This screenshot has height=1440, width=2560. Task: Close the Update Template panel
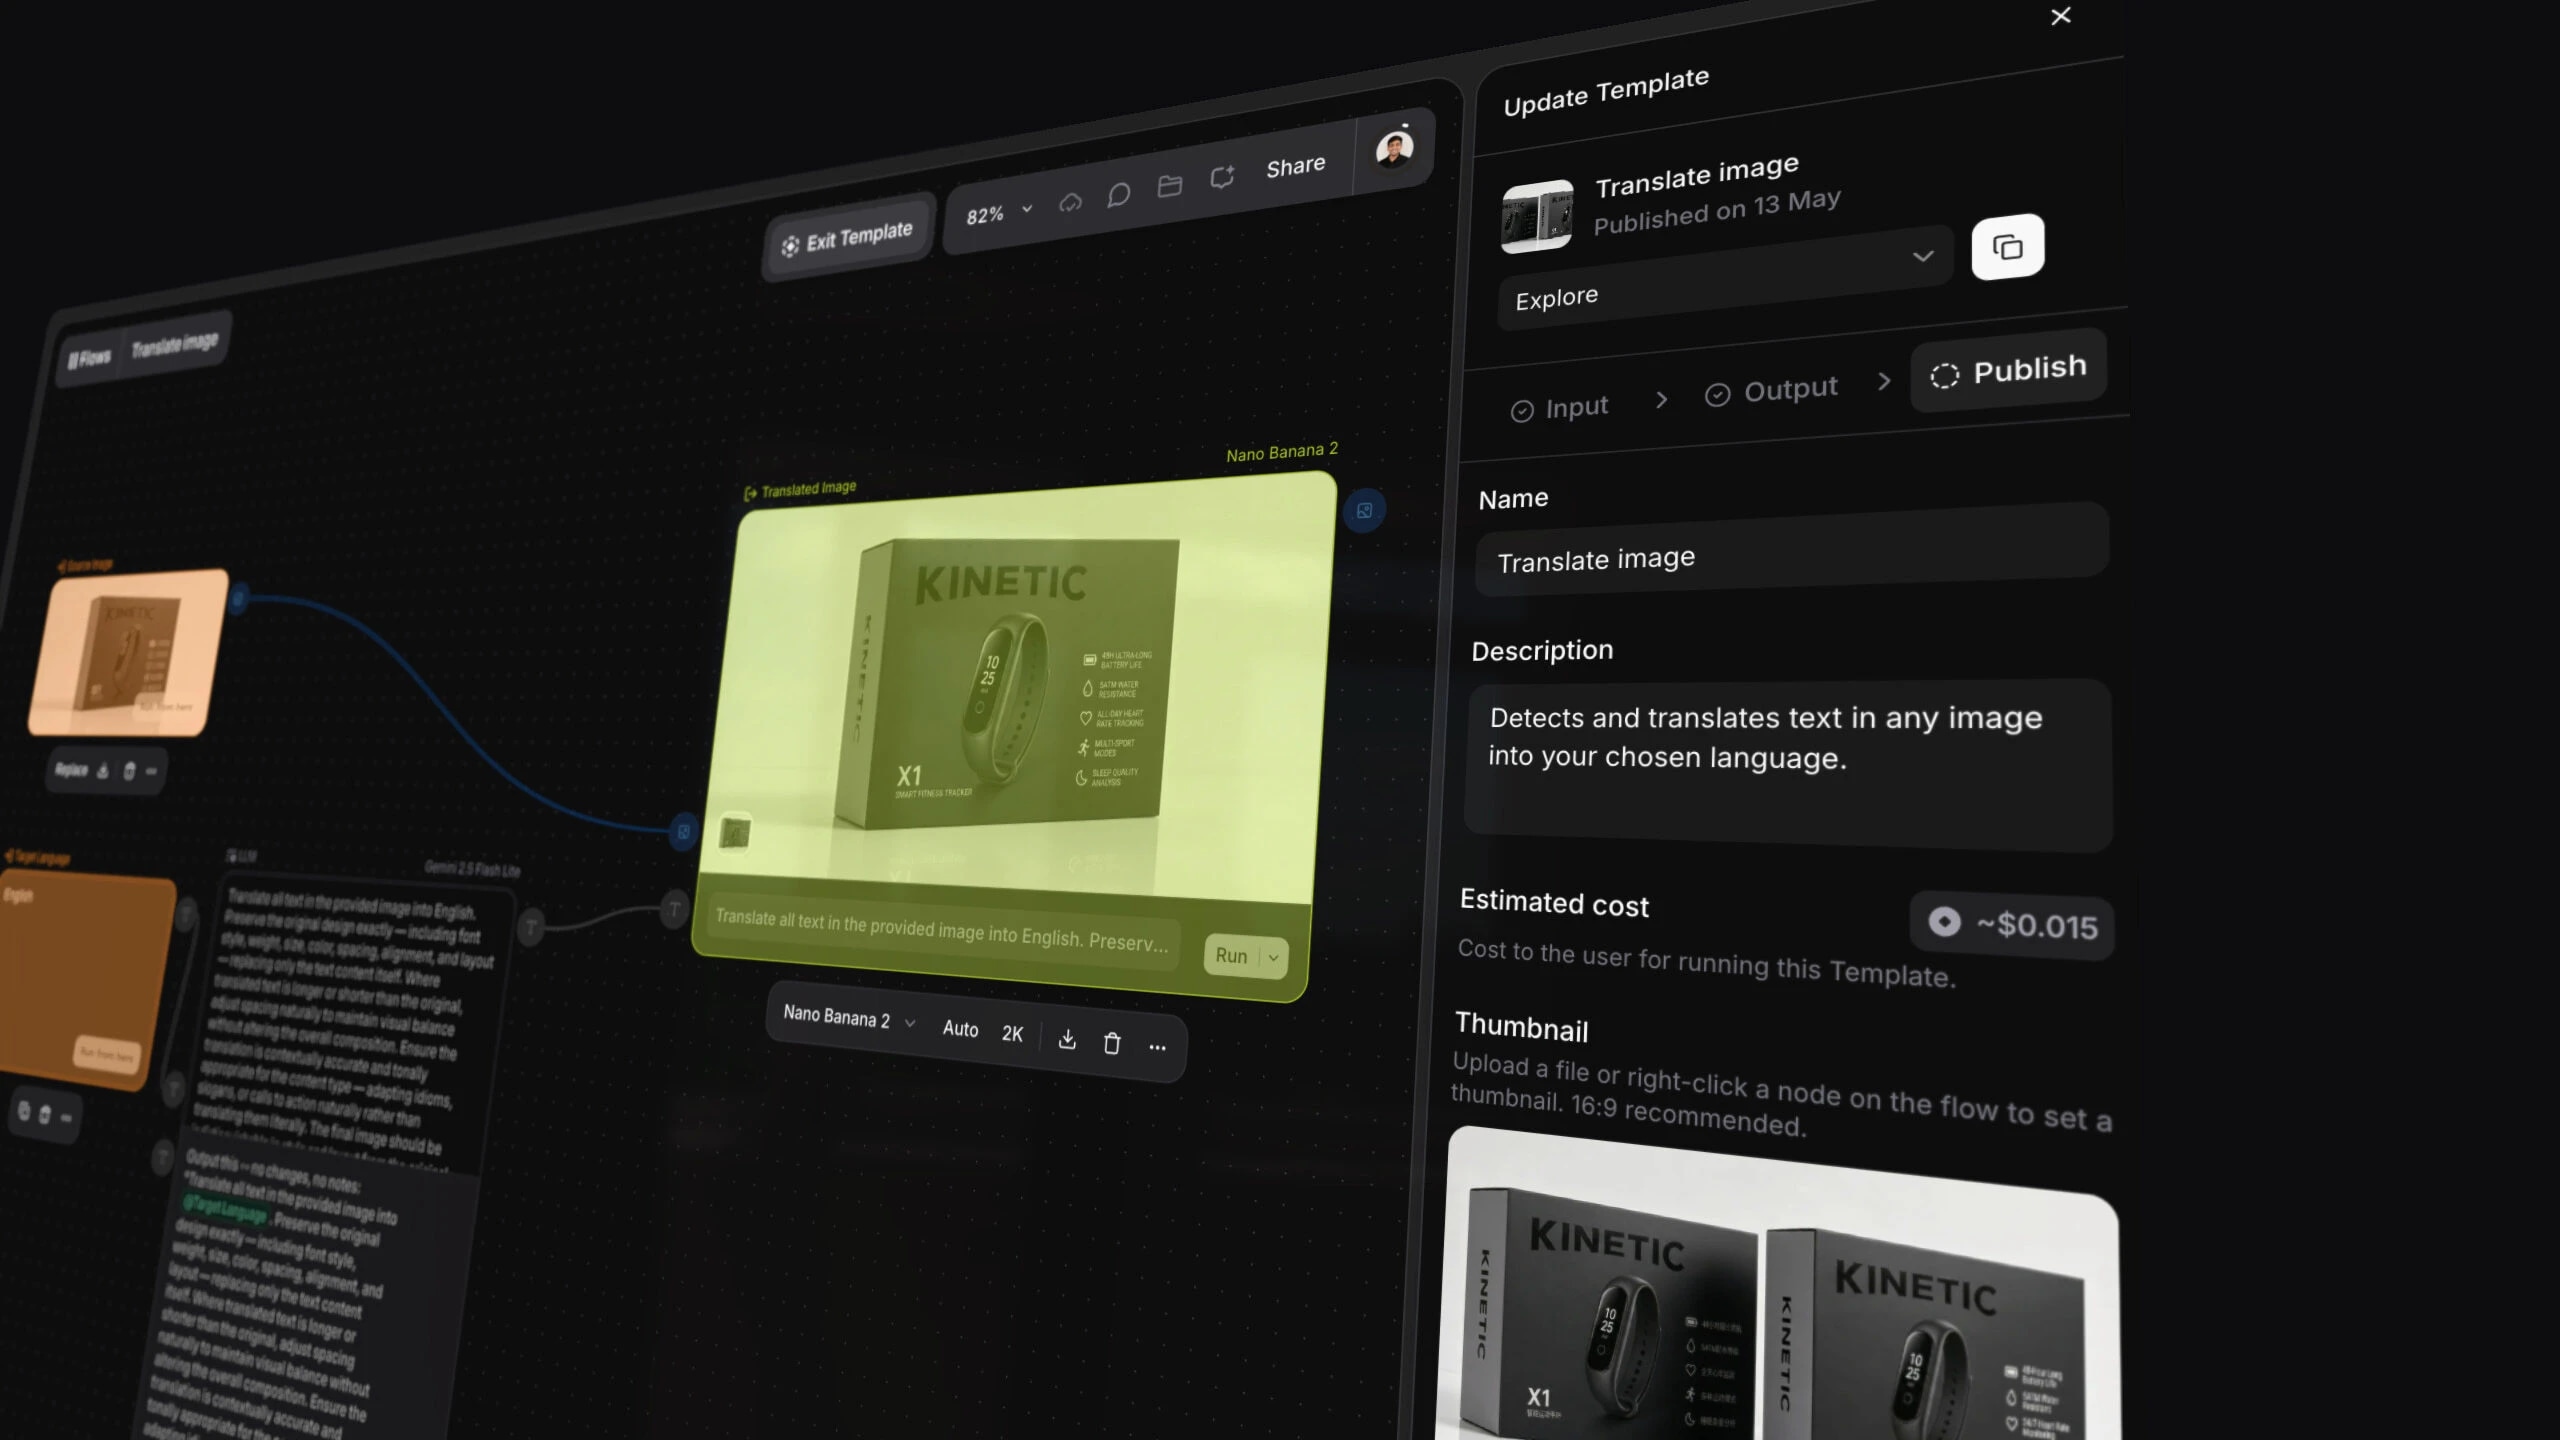click(x=2061, y=16)
